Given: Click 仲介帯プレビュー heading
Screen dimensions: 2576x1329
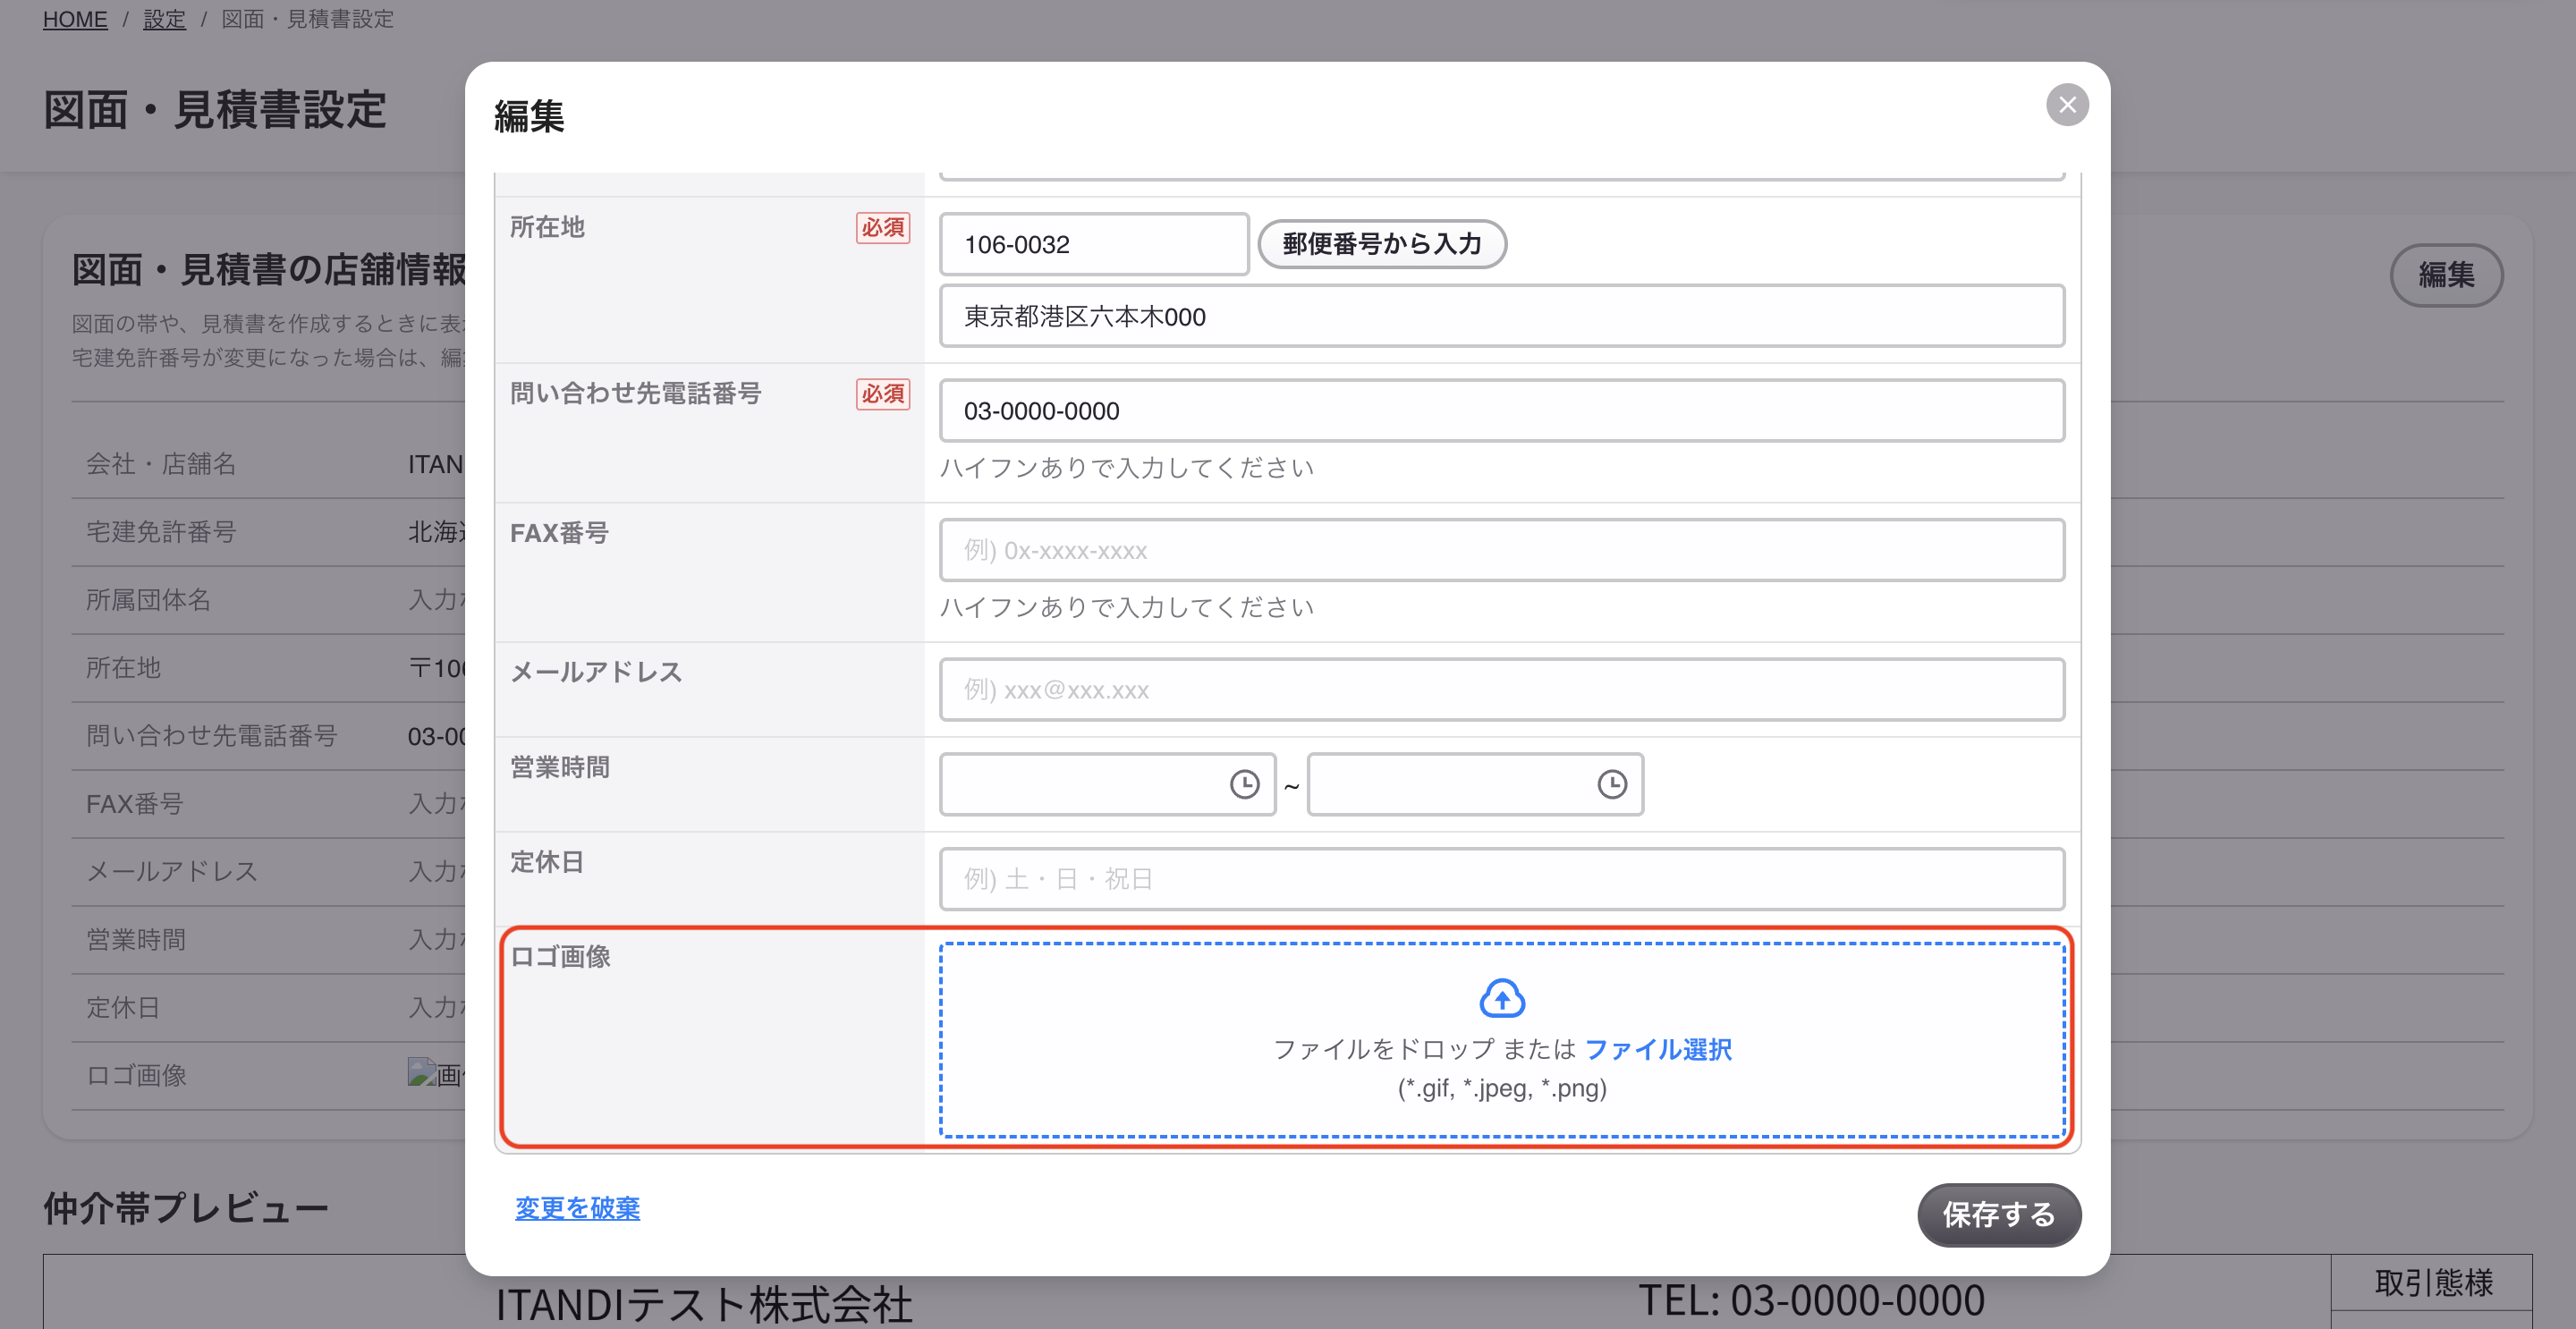Looking at the screenshot, I should [186, 1208].
